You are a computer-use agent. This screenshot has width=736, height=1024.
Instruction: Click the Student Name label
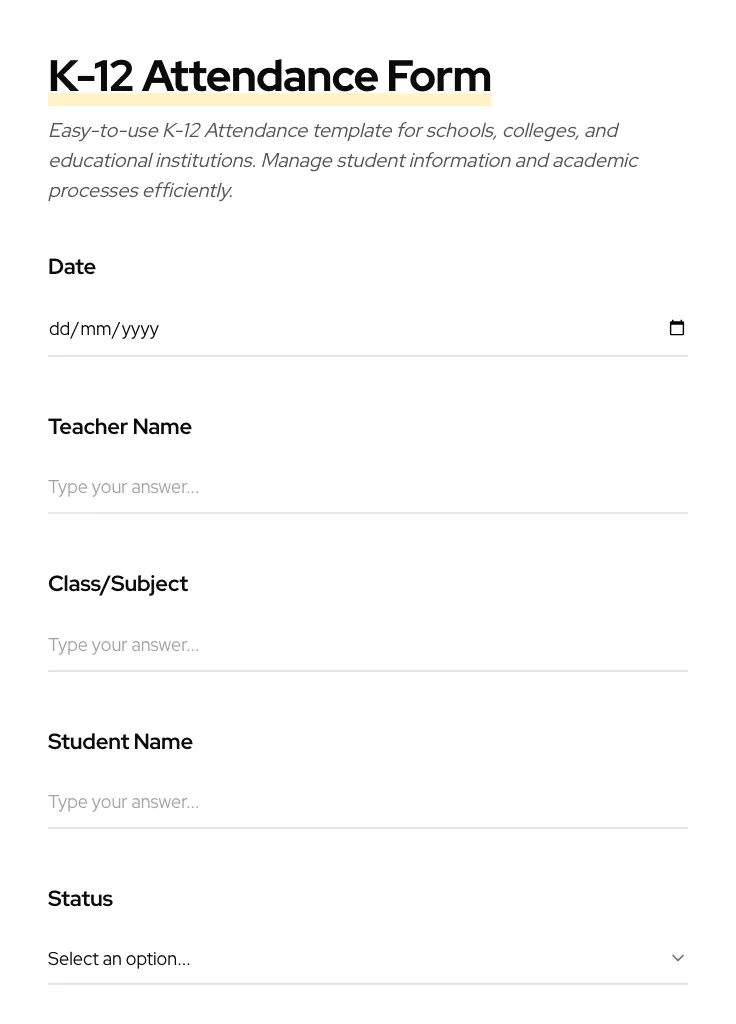[x=120, y=741]
